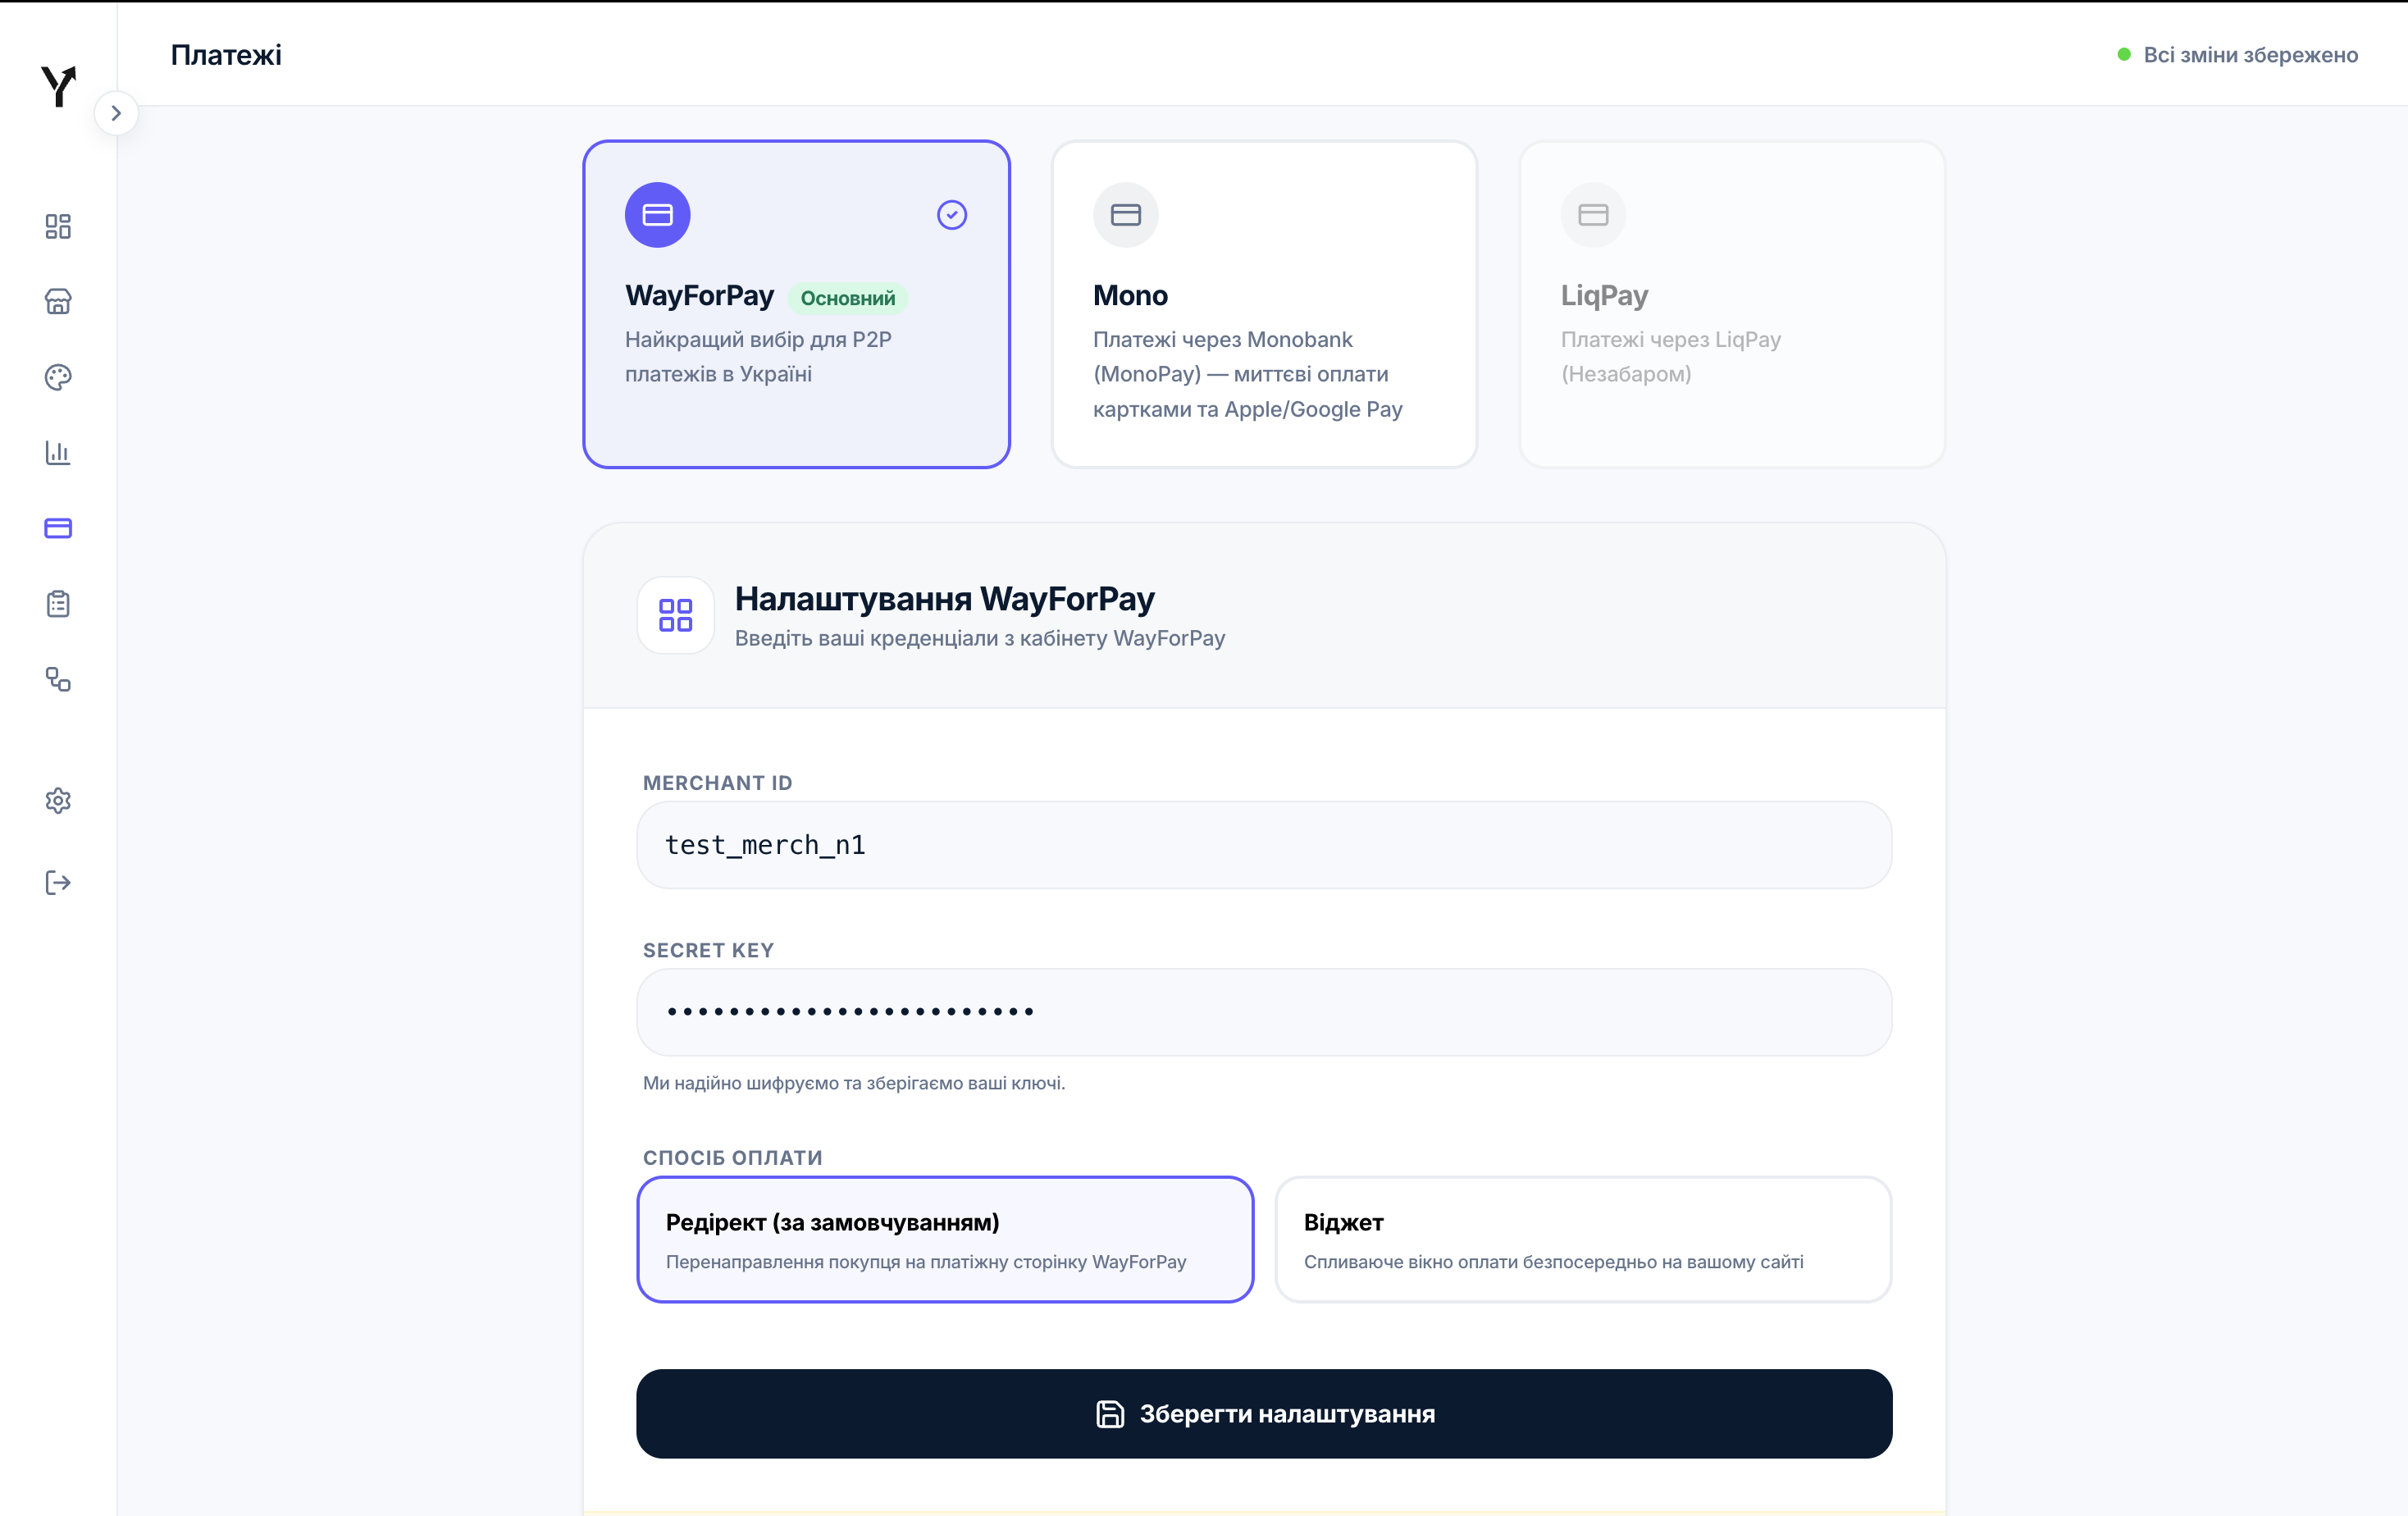
Task: Click the MERCHANT ID label
Action: [717, 783]
